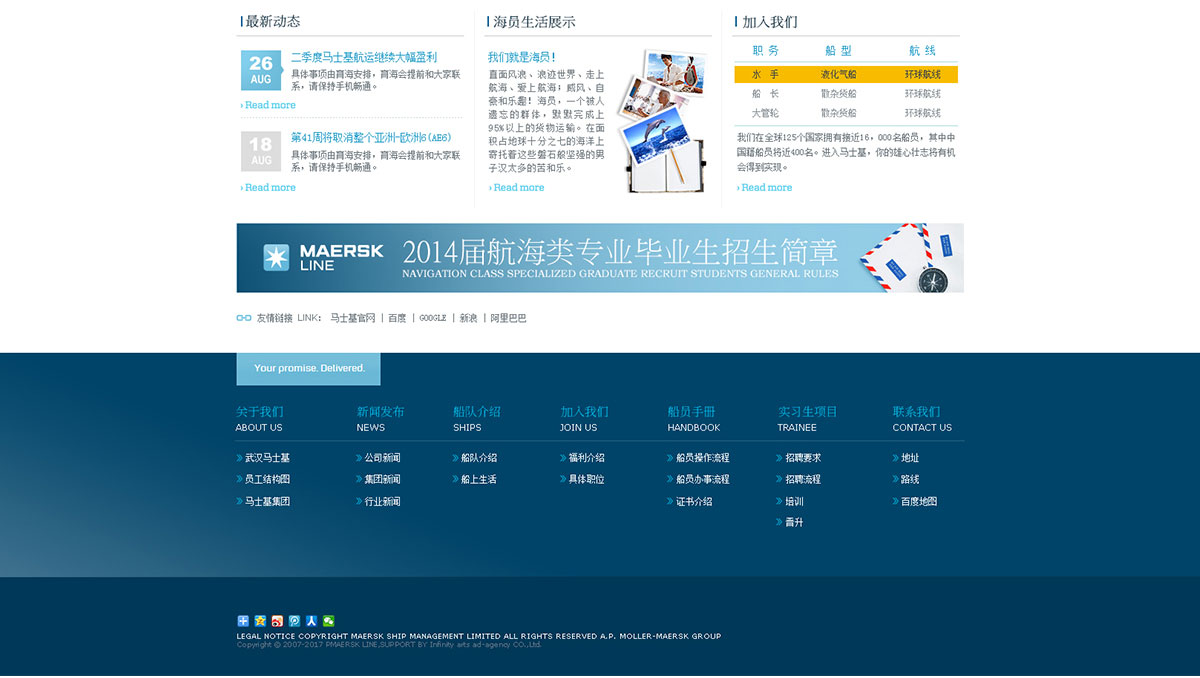Open news 第41周将取消整个亚洲-欧洲 (AE6)

[x=371, y=138]
